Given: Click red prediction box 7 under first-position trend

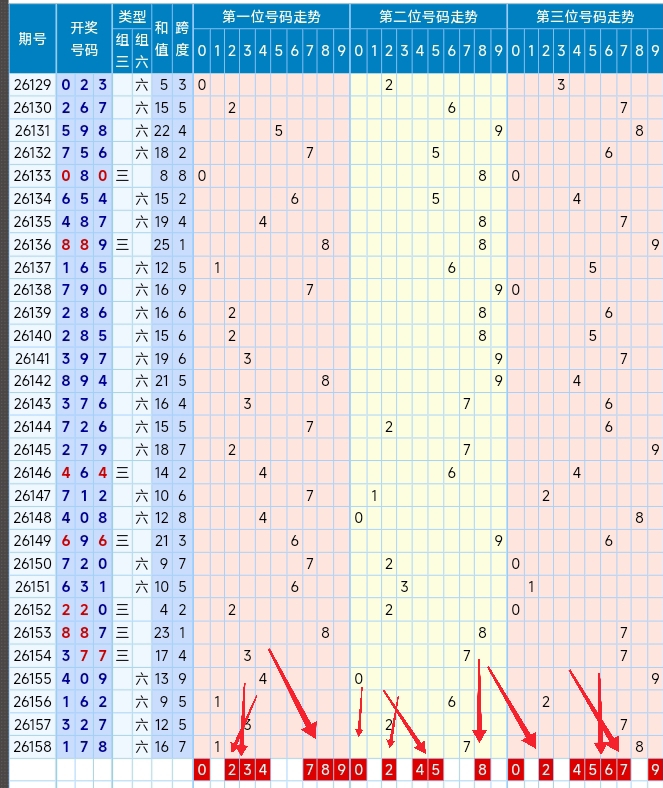Looking at the screenshot, I should click(310, 769).
